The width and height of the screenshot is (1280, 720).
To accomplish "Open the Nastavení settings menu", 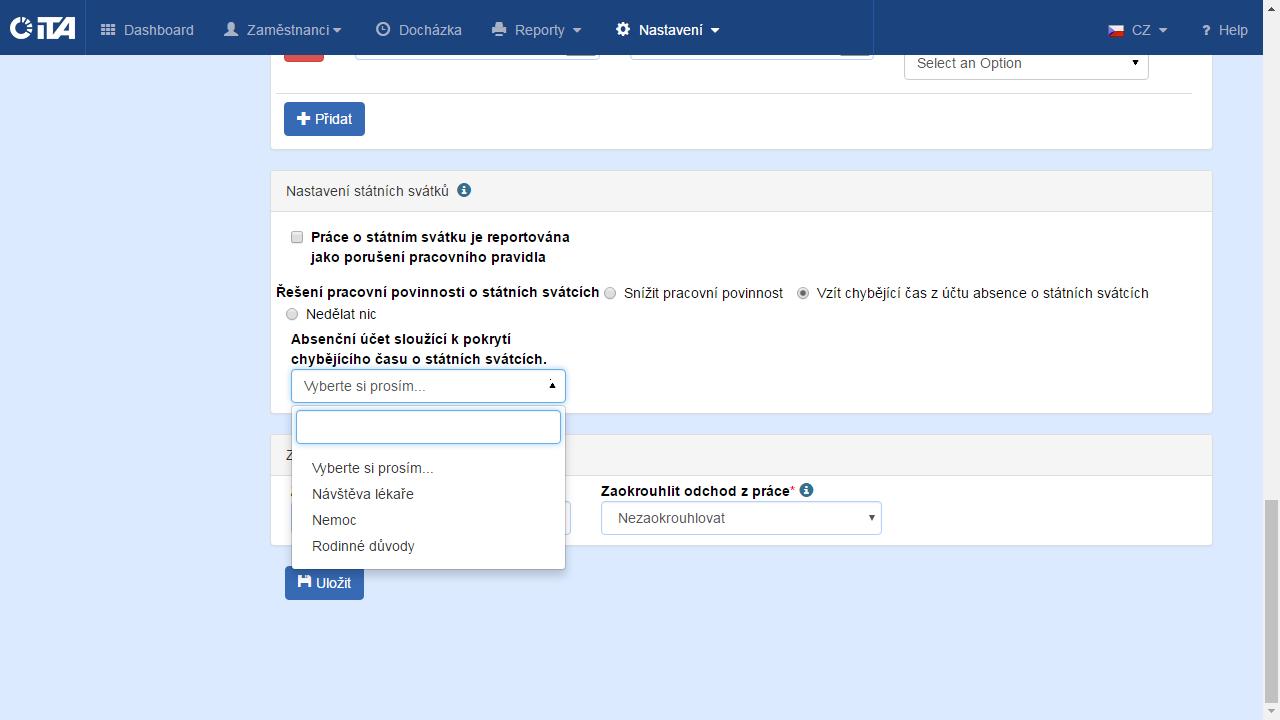I will 668,30.
